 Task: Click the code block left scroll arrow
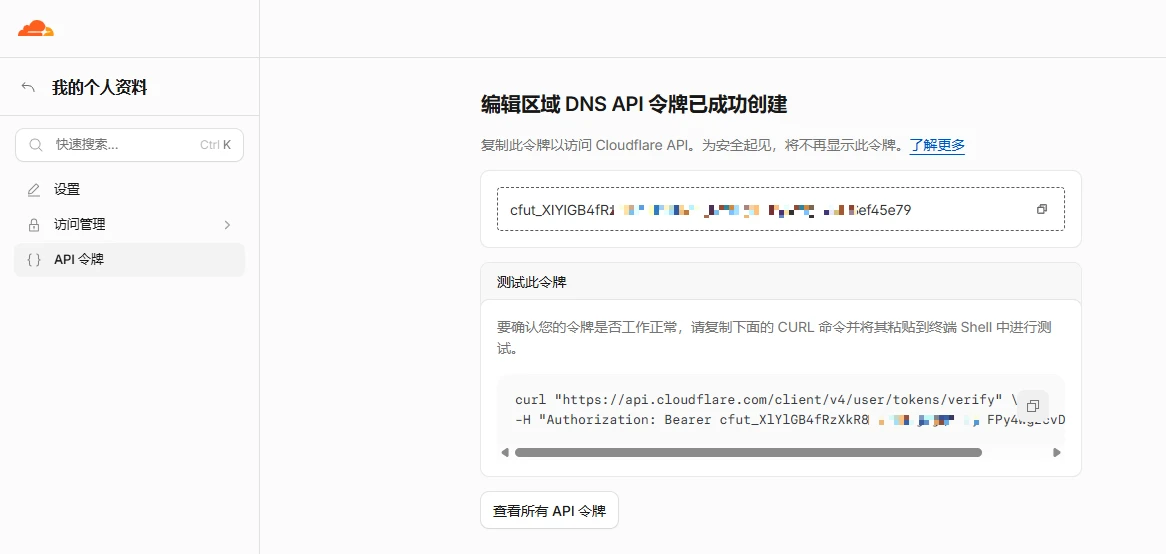click(505, 452)
